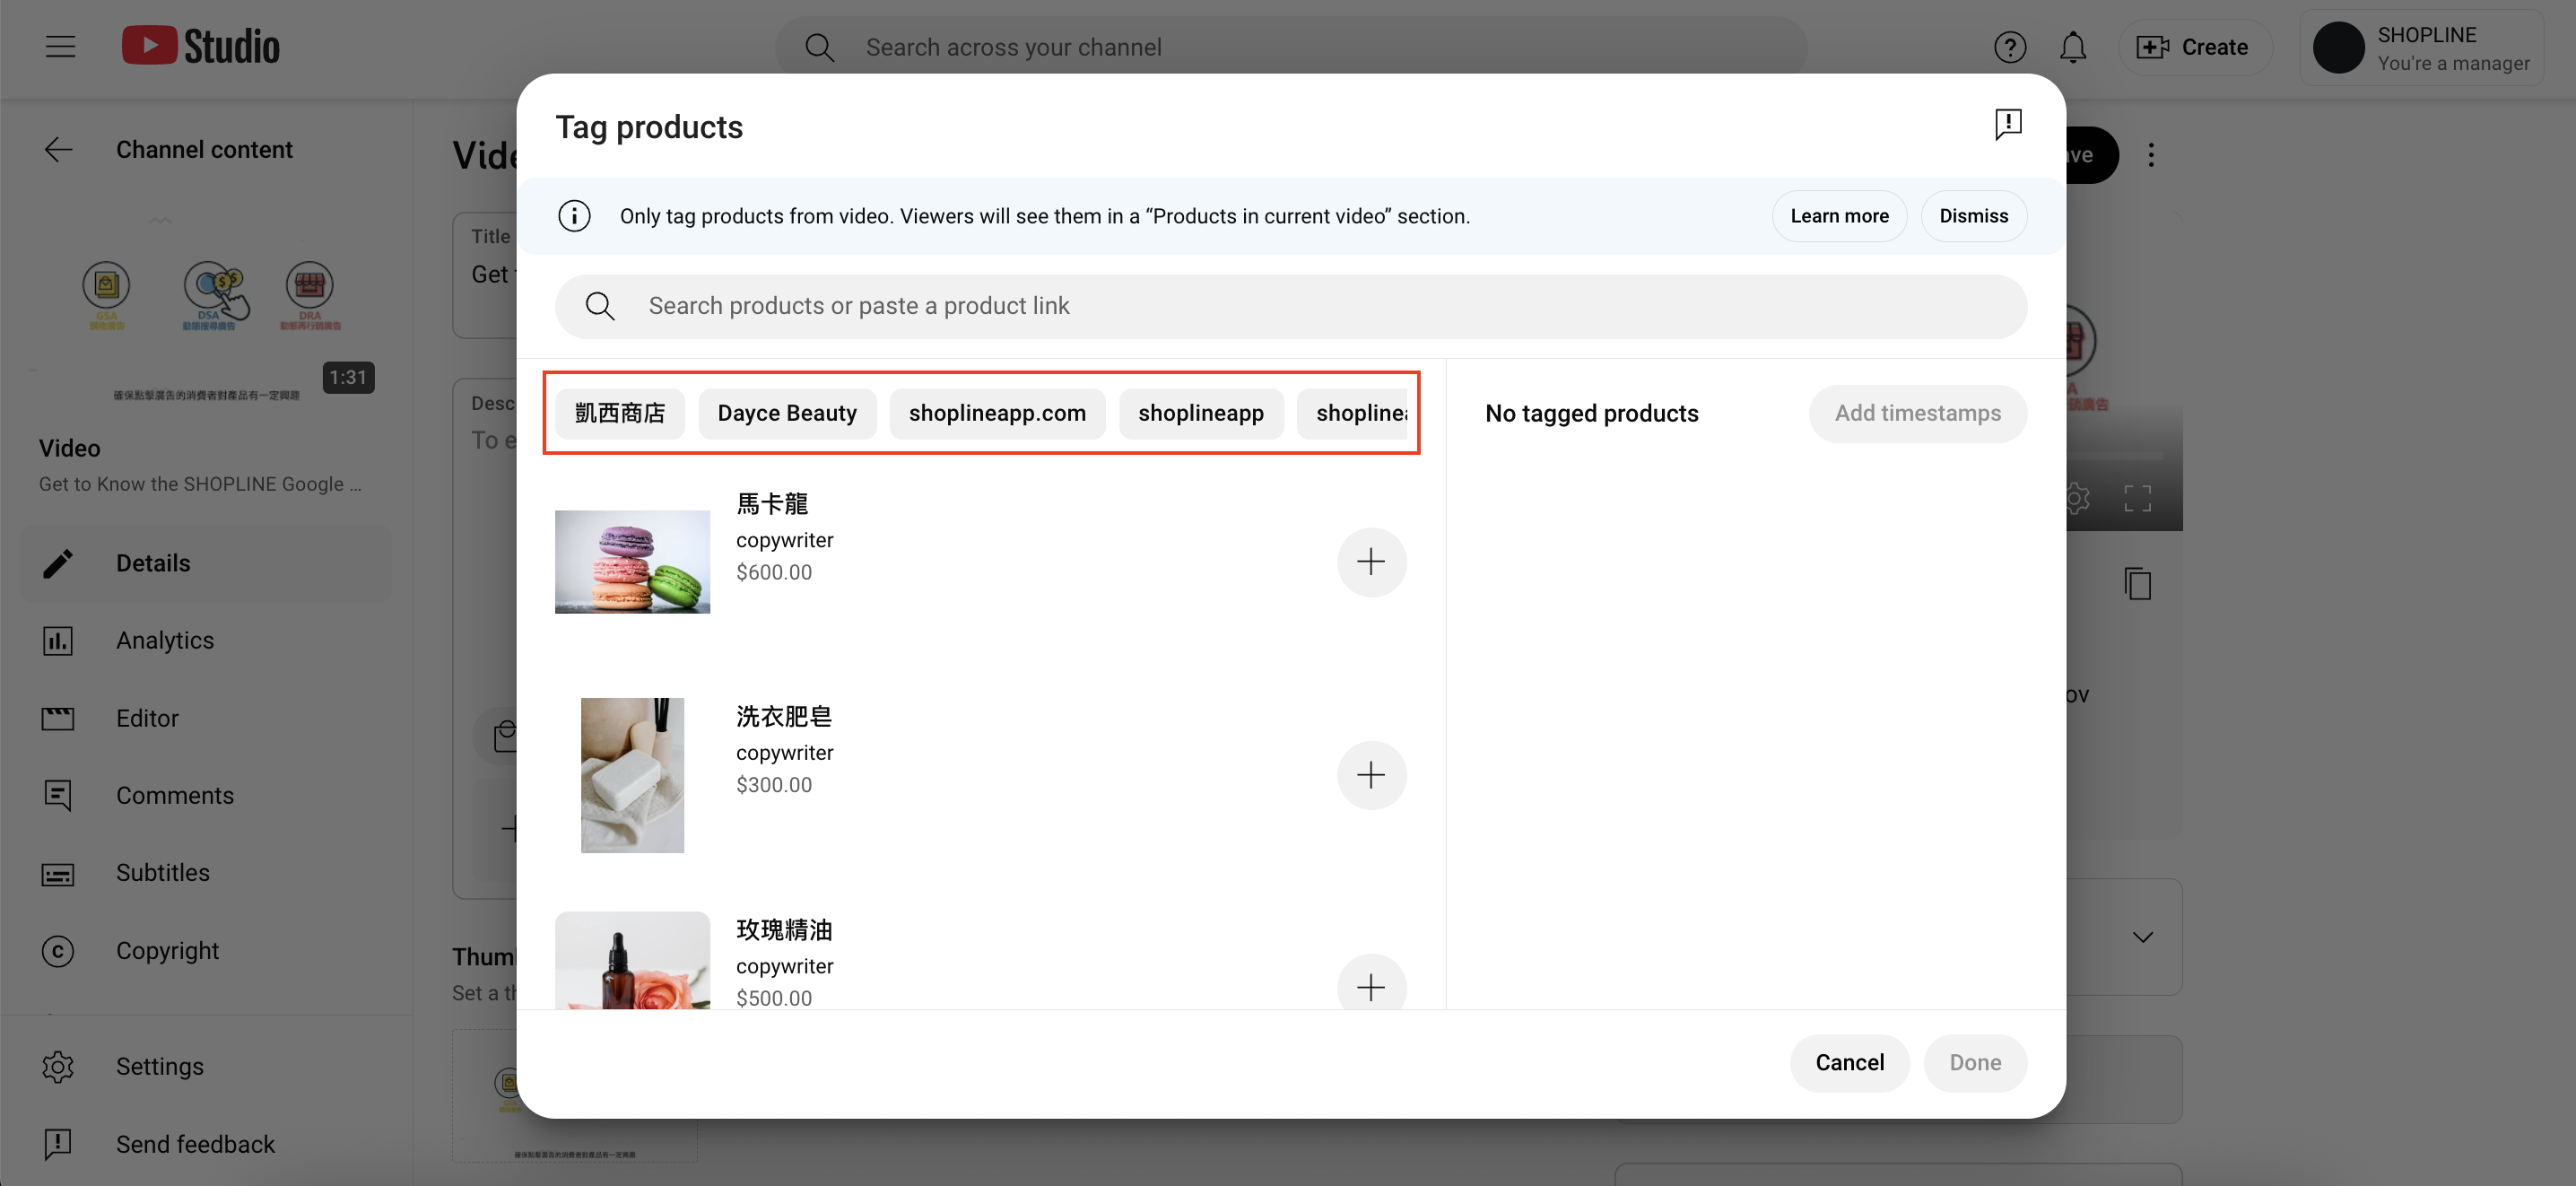Open Settings in the sidebar

[x=206, y=1066]
